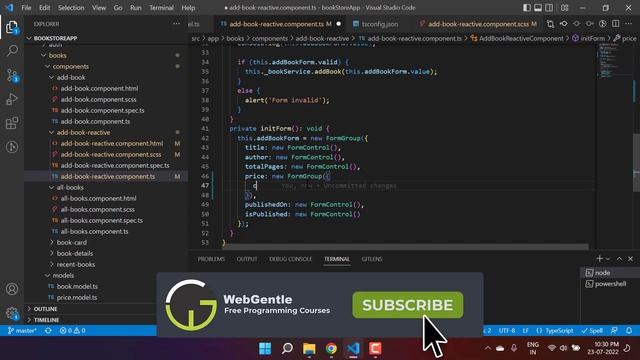Click the Split Editor Right icon
Viewport: 640px width, 360px height.
(616, 24)
